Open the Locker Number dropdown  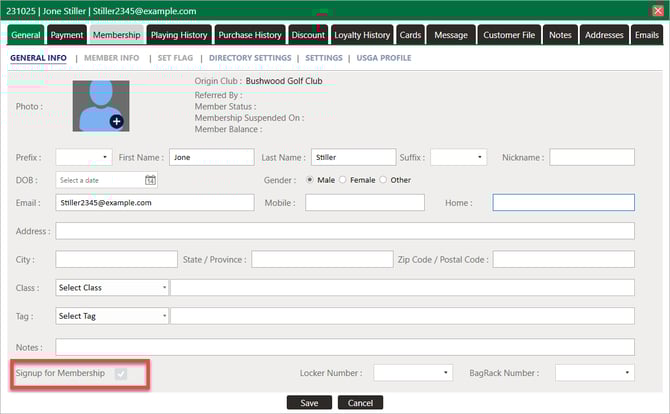pyautogui.click(x=412, y=373)
